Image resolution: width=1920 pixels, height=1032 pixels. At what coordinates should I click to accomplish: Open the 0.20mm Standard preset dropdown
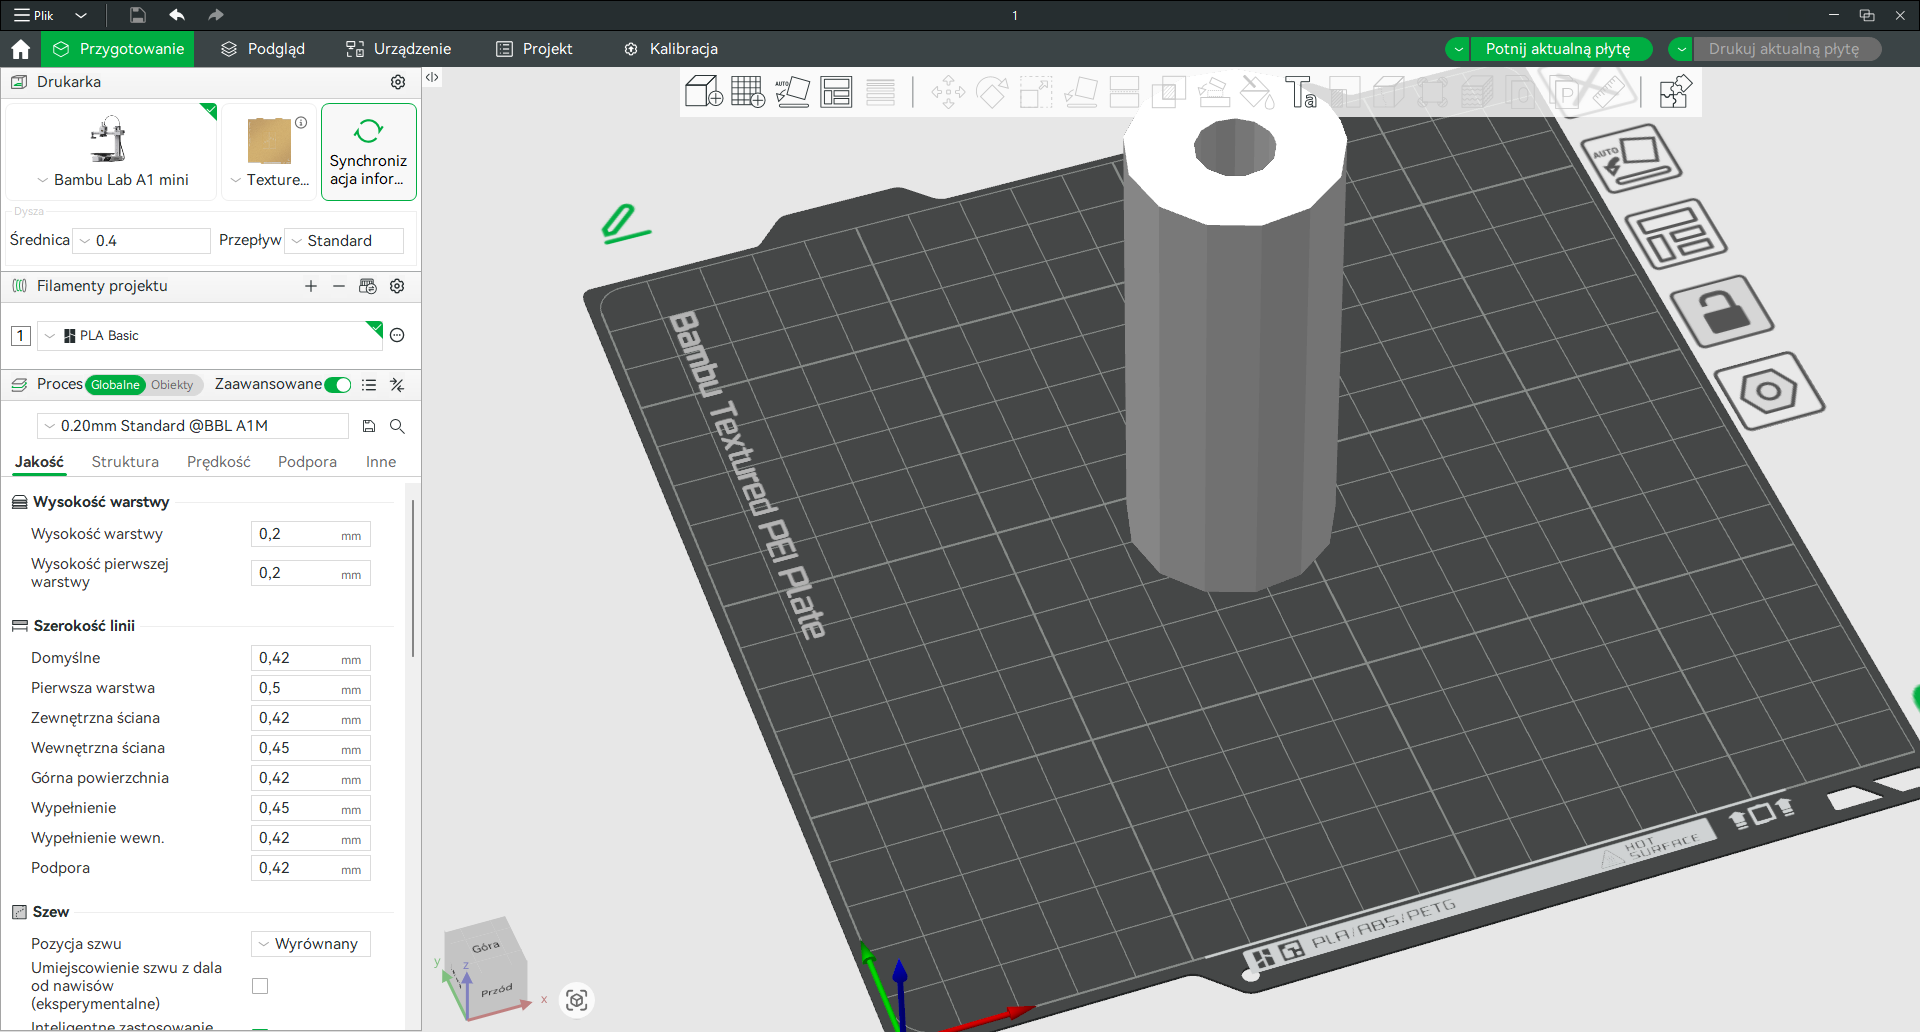(x=193, y=426)
